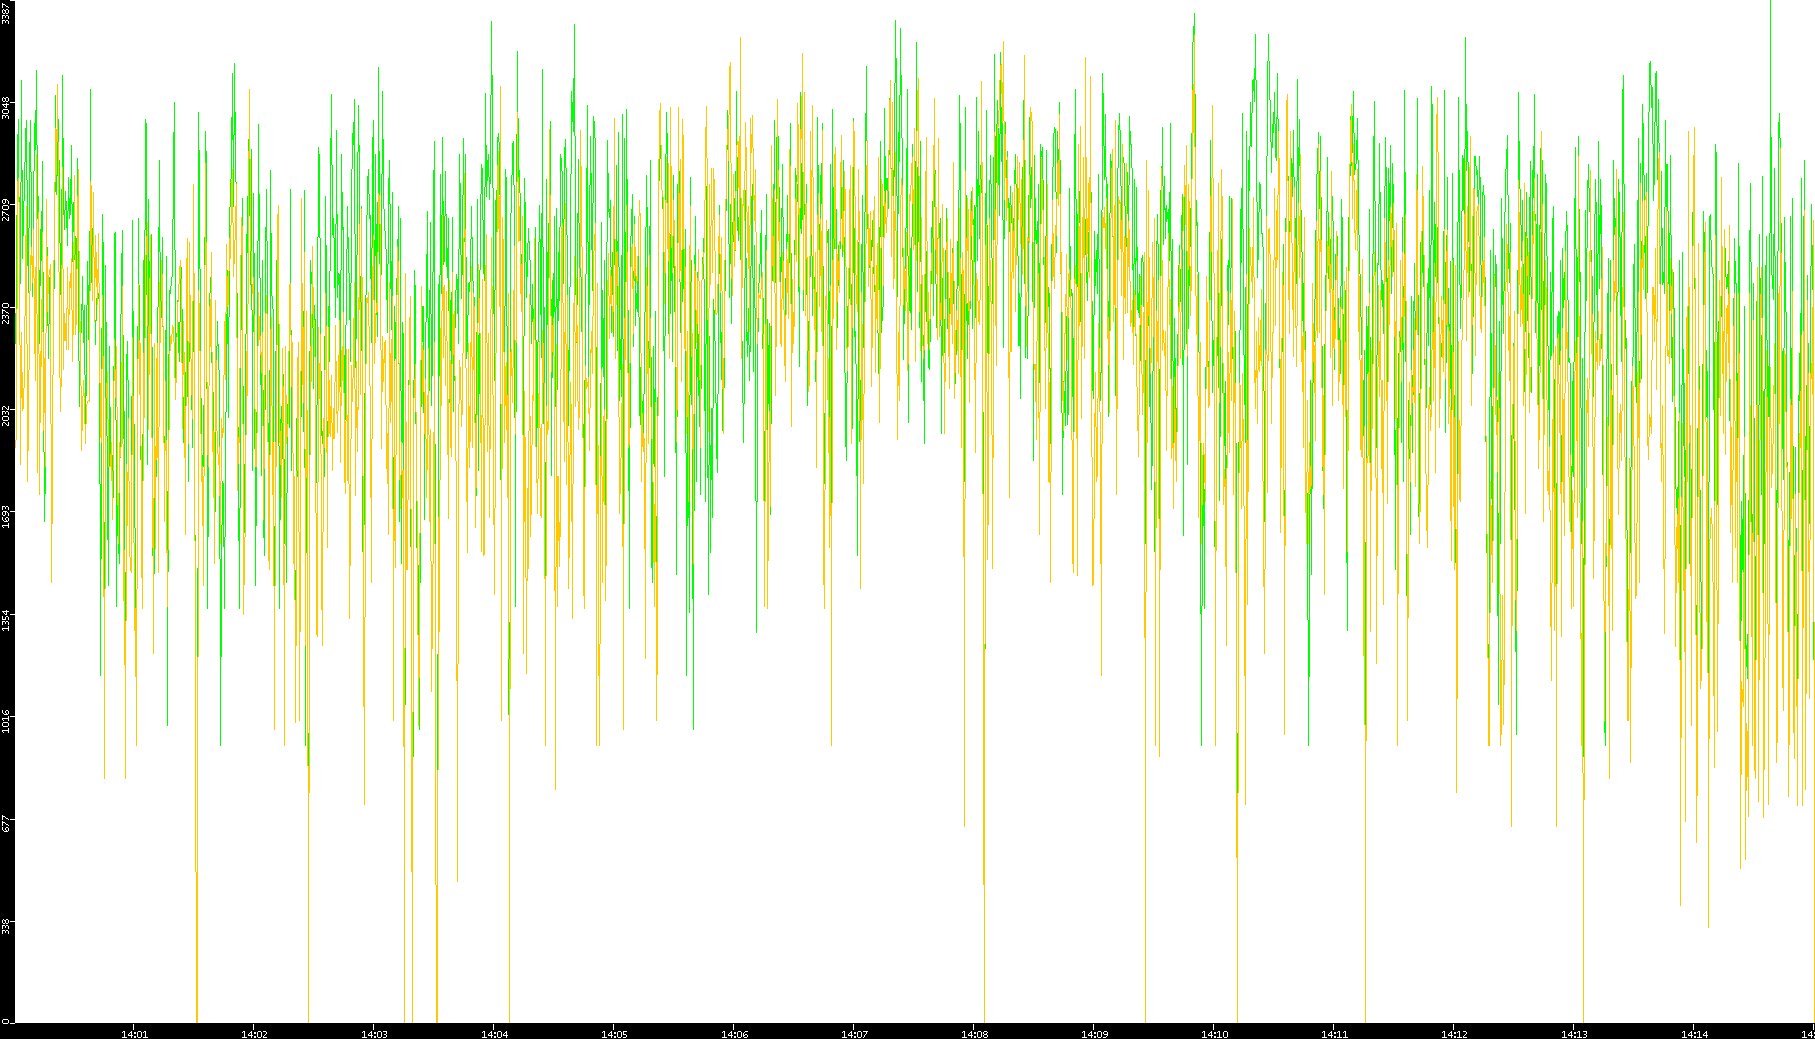Select the 14:14 time axis label
1815x1039 pixels.
pyautogui.click(x=1695, y=1034)
